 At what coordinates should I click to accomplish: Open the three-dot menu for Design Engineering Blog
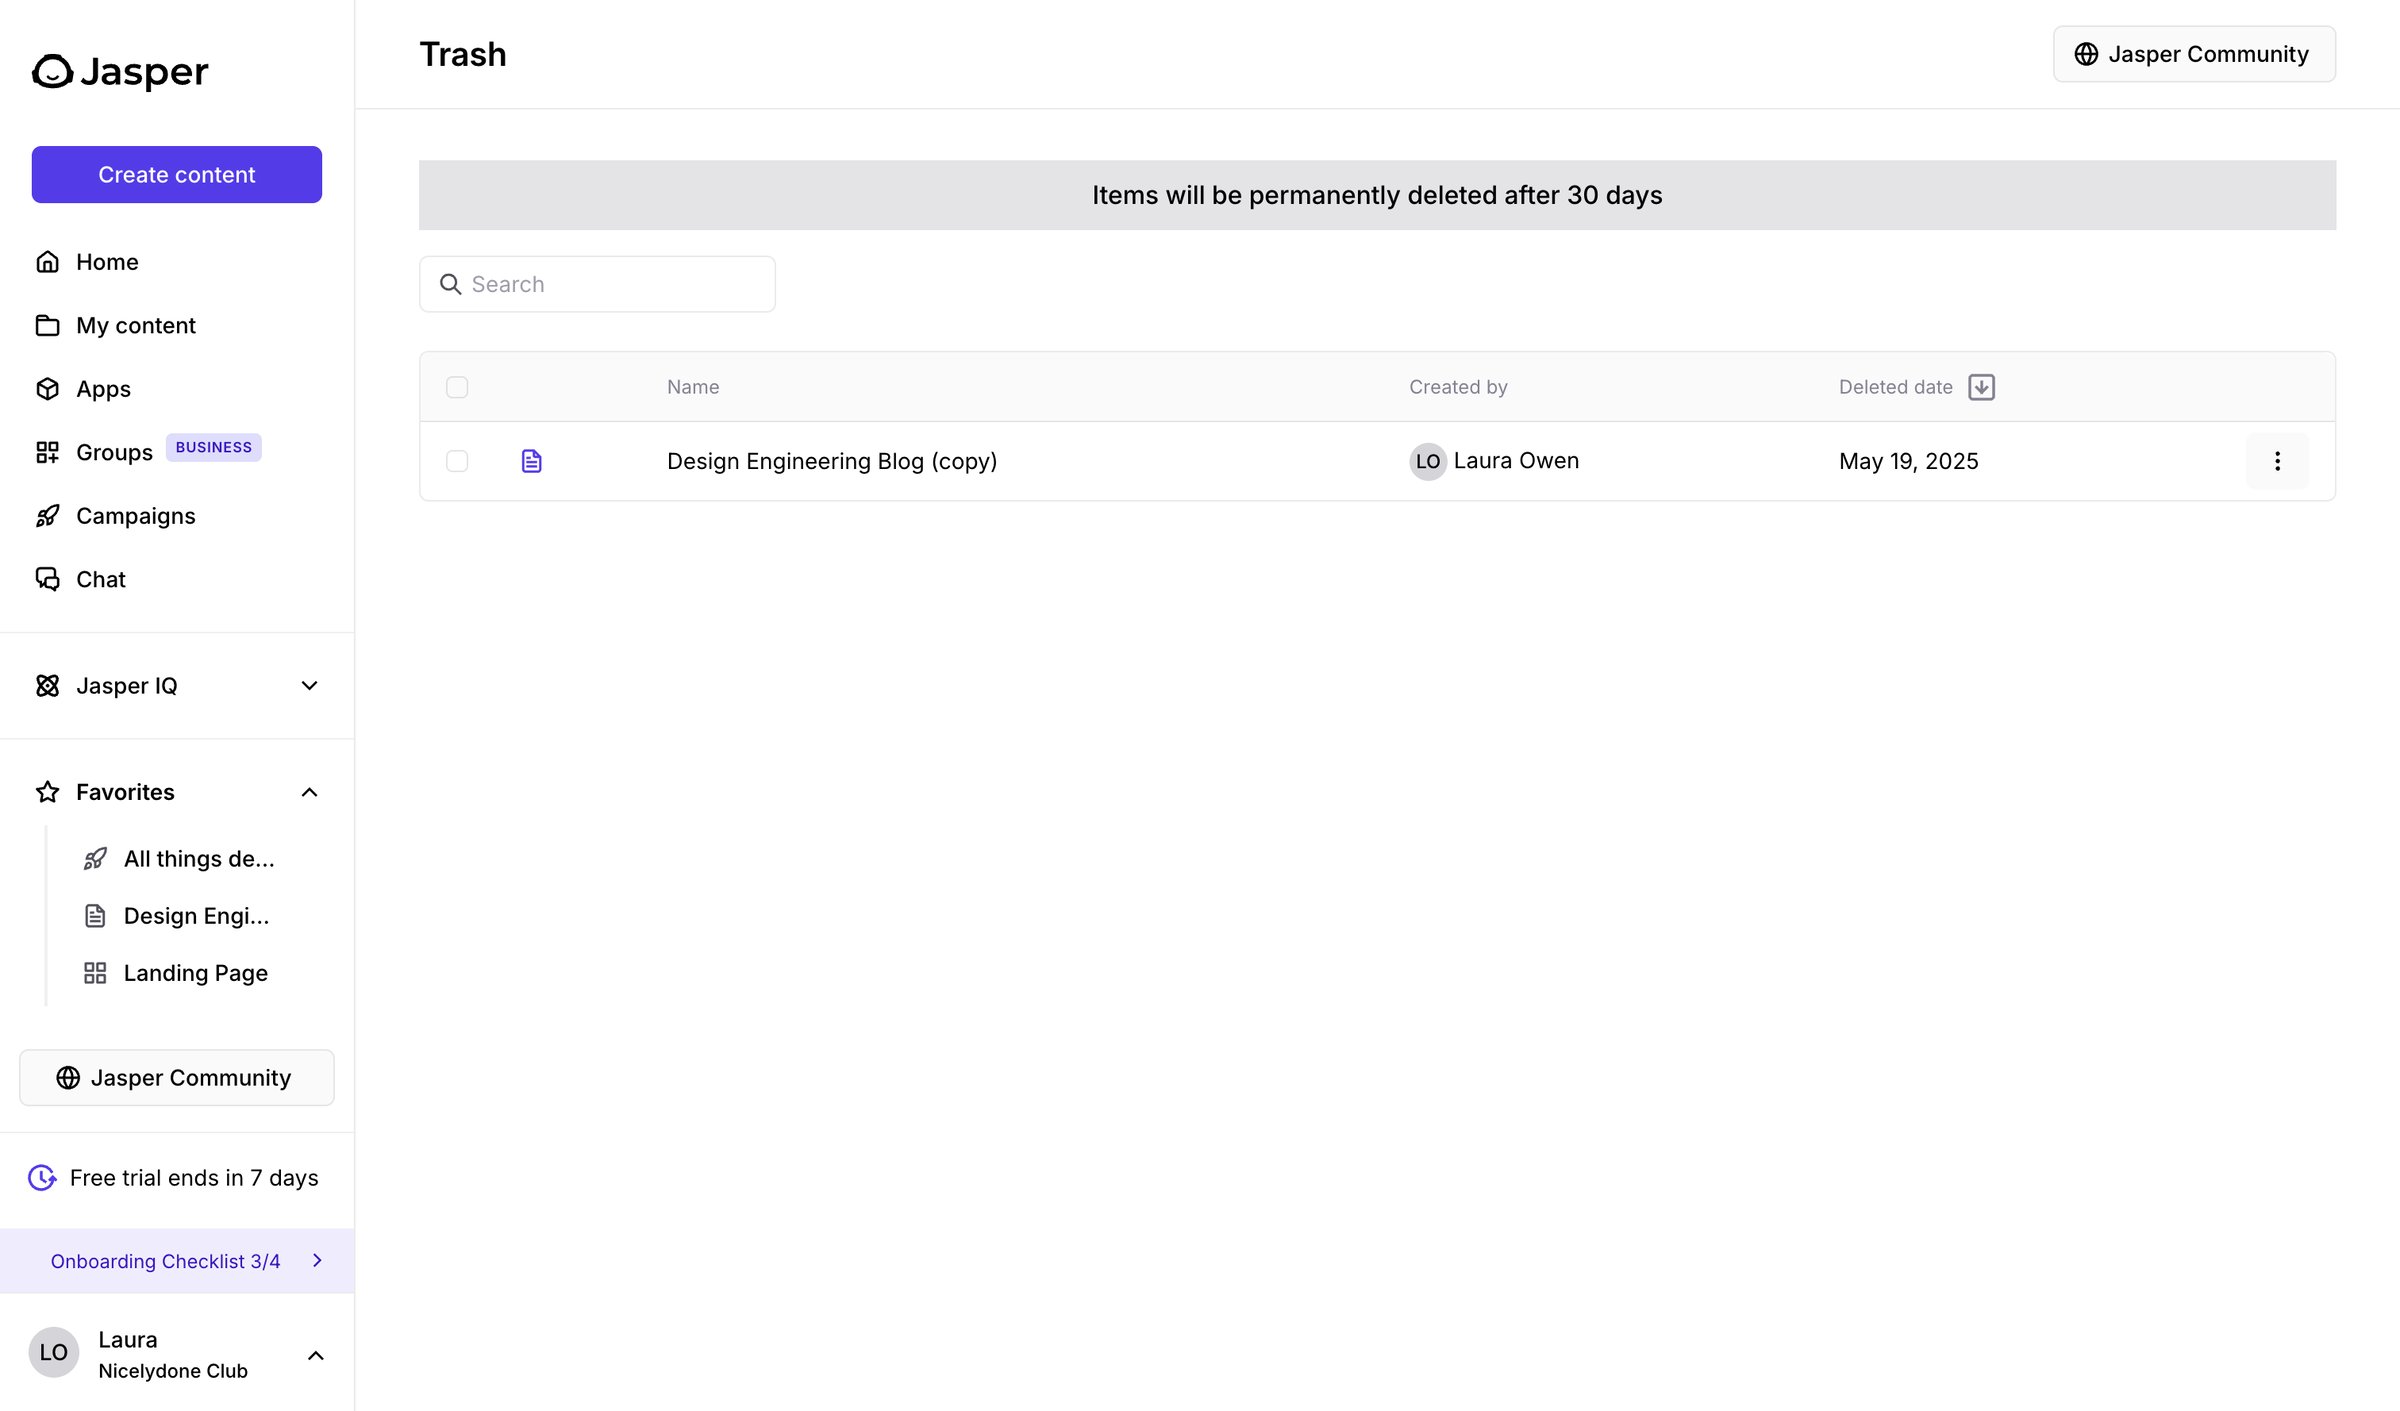coord(2277,461)
